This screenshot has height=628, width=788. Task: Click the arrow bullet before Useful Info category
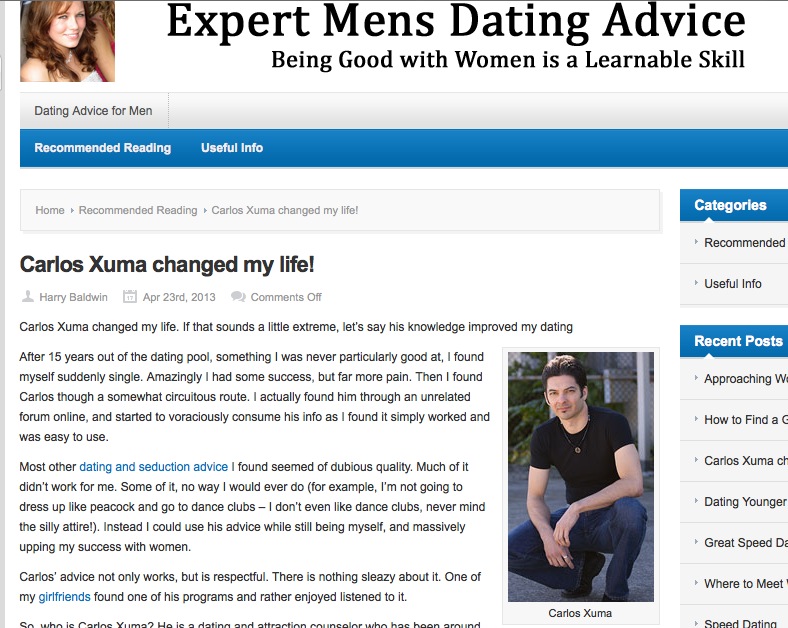point(696,283)
